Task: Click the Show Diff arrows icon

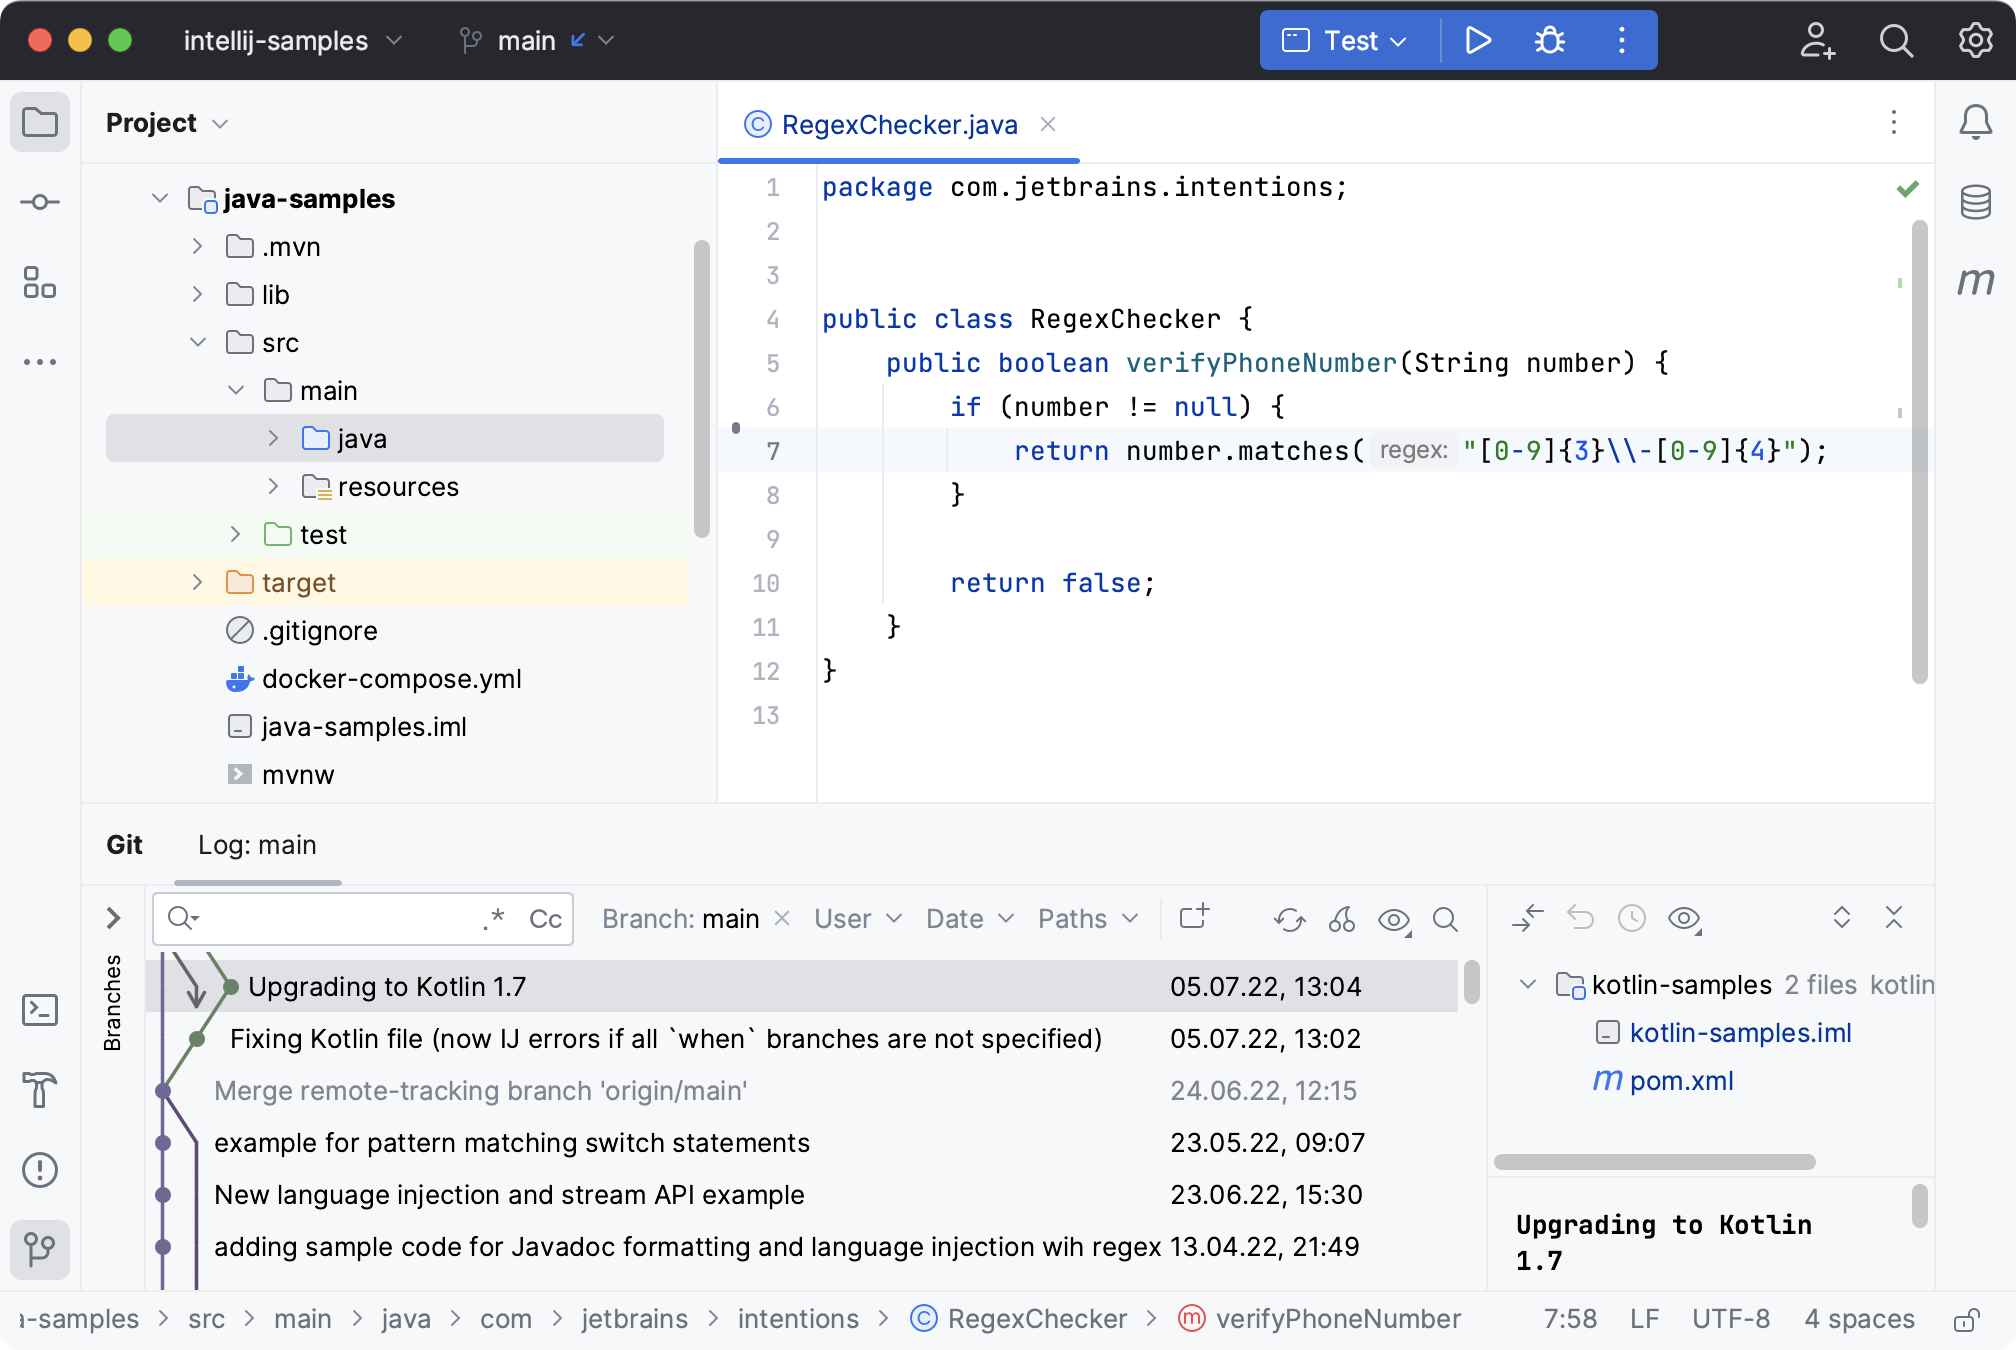Action: coord(1528,918)
